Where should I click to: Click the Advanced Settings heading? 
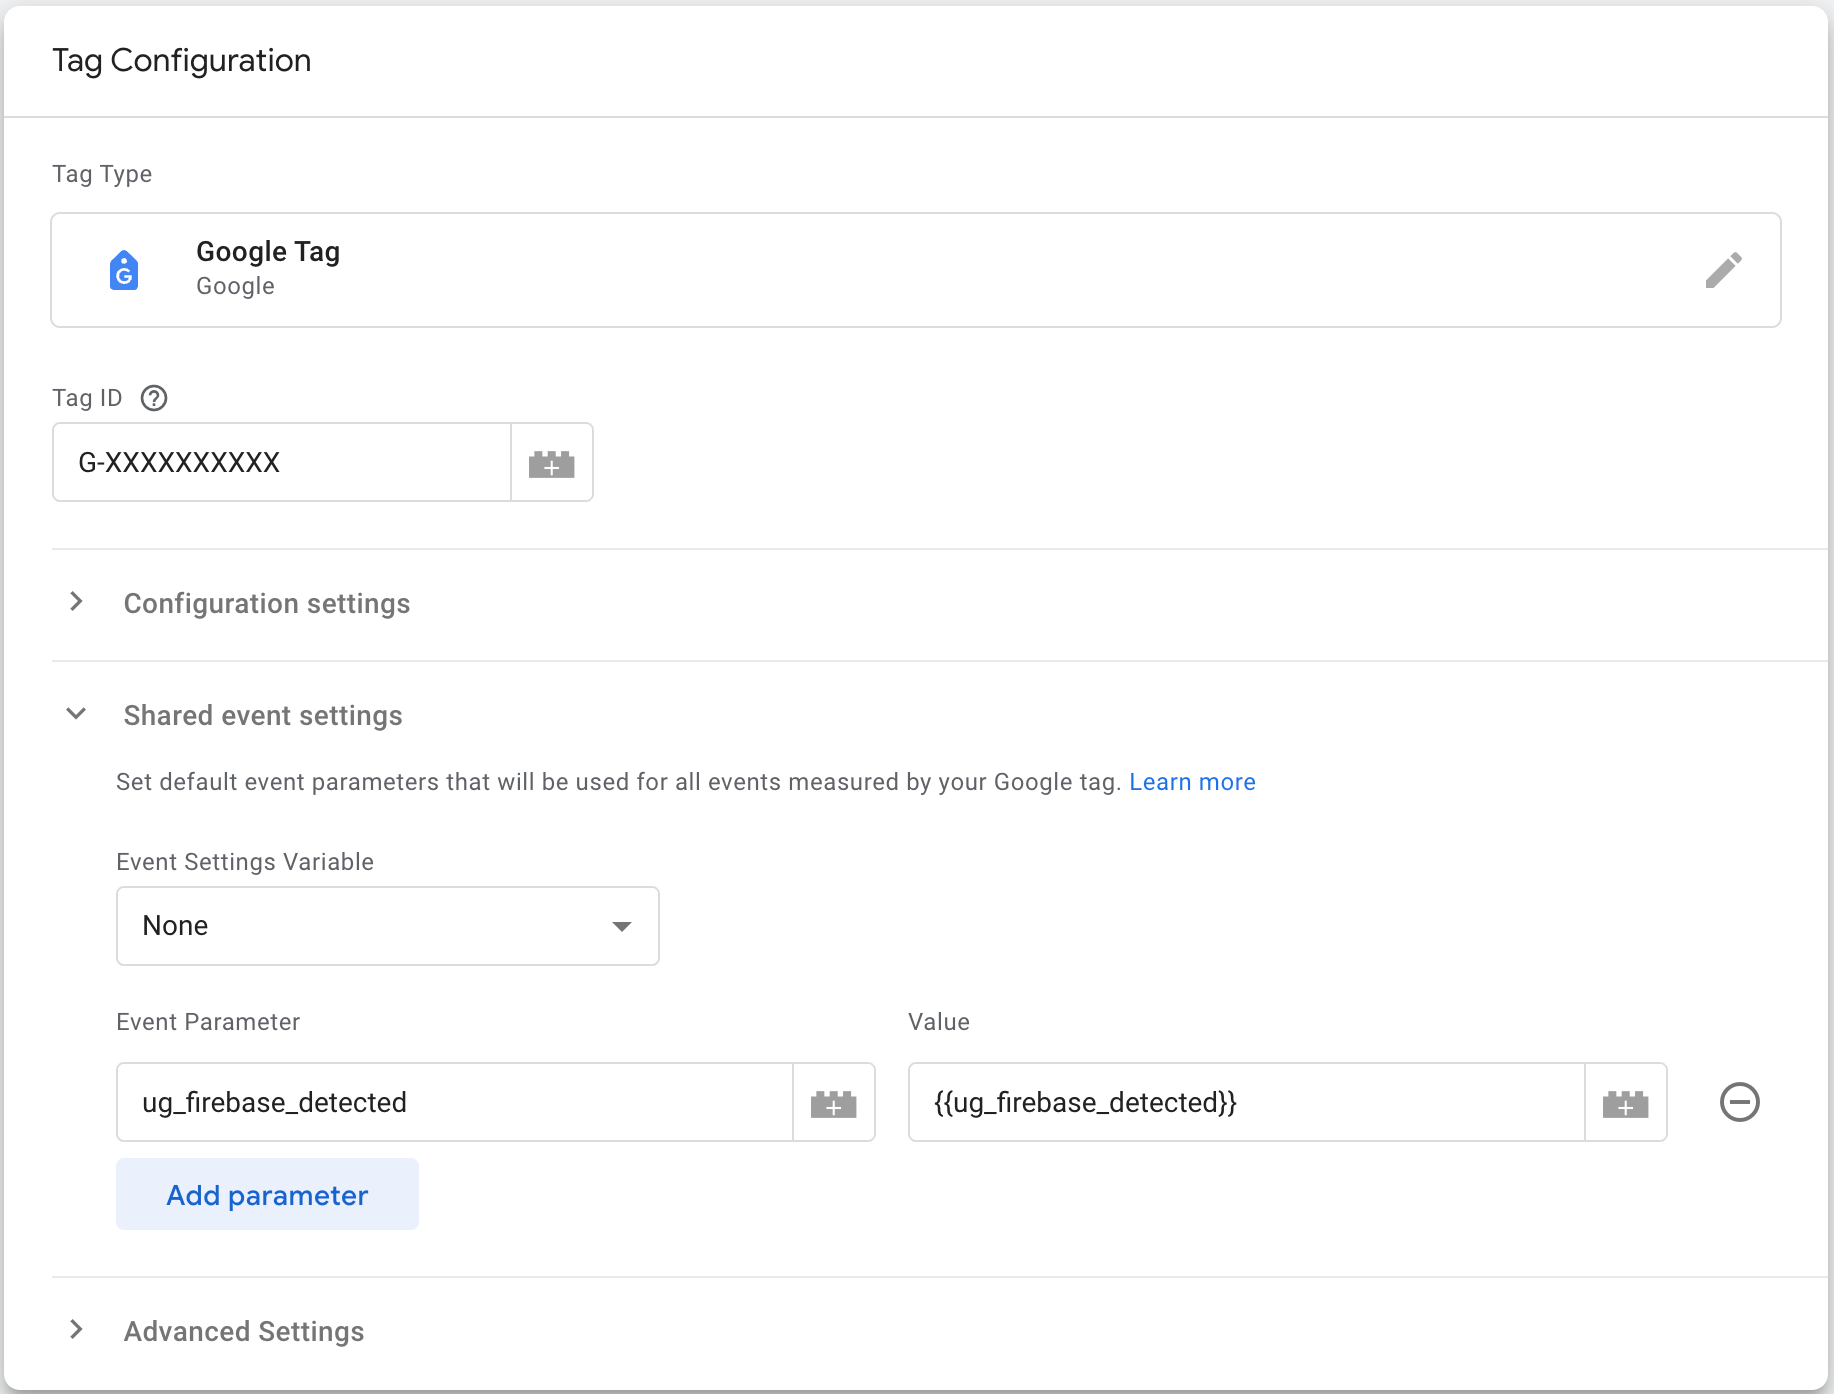point(244,1332)
